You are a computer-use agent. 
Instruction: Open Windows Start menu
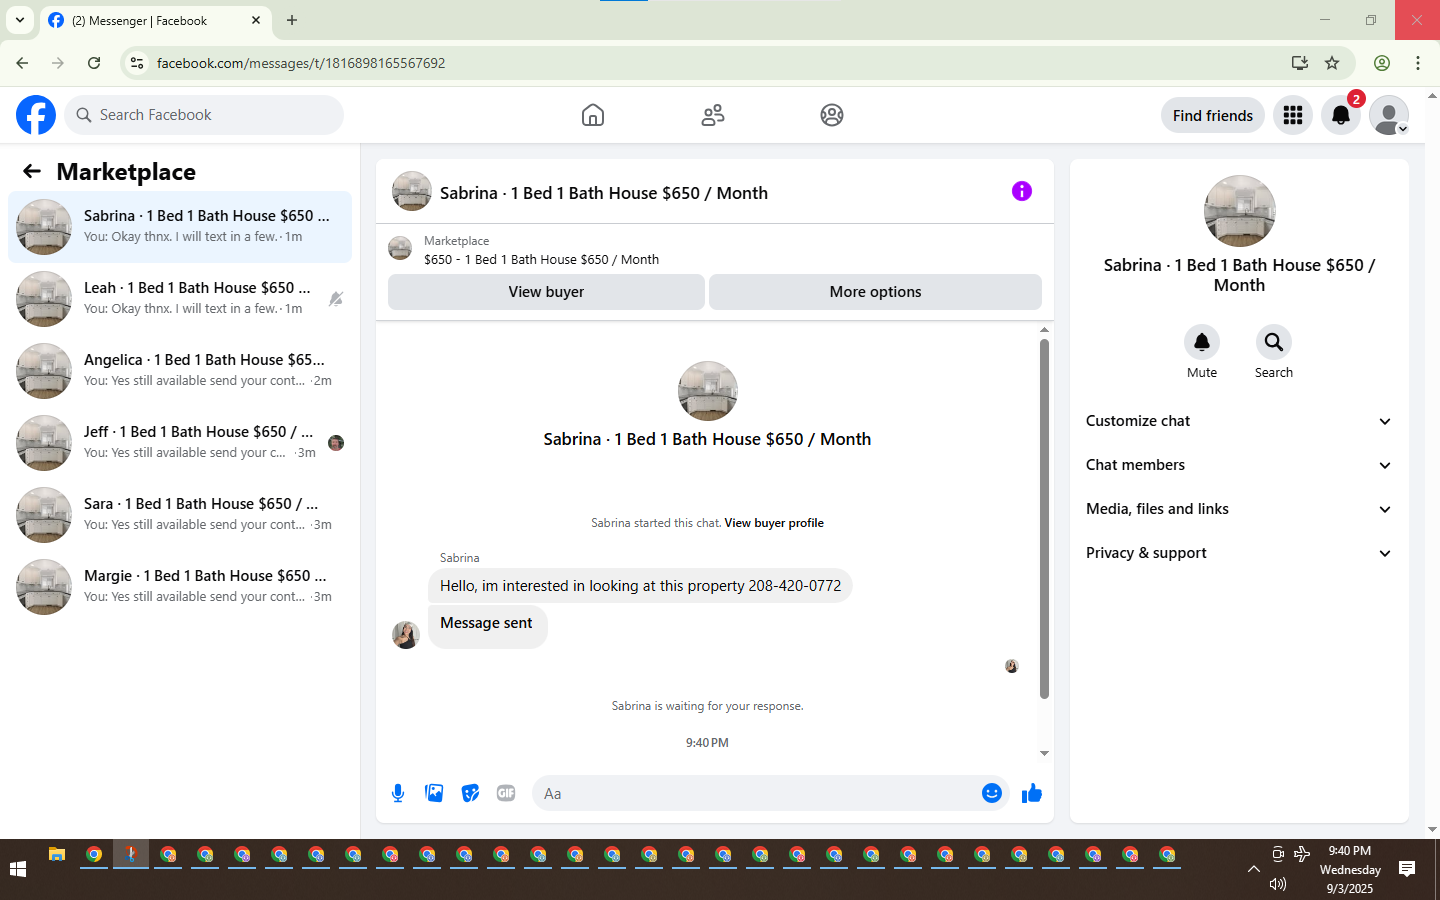(18, 869)
